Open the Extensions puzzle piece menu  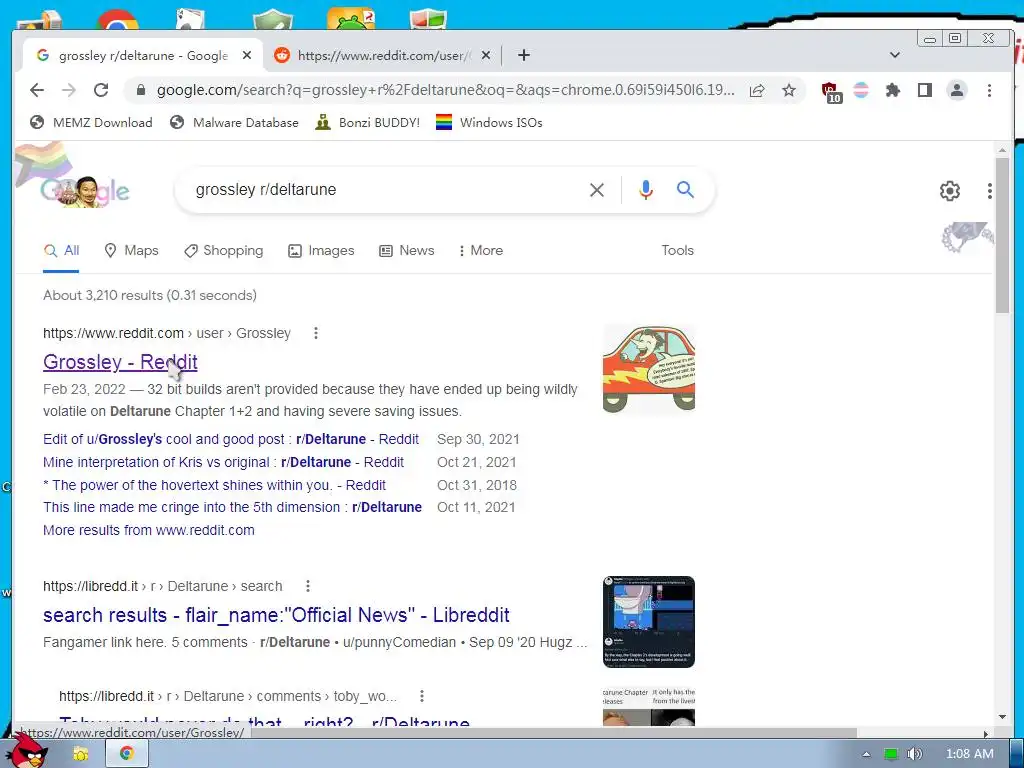point(892,90)
